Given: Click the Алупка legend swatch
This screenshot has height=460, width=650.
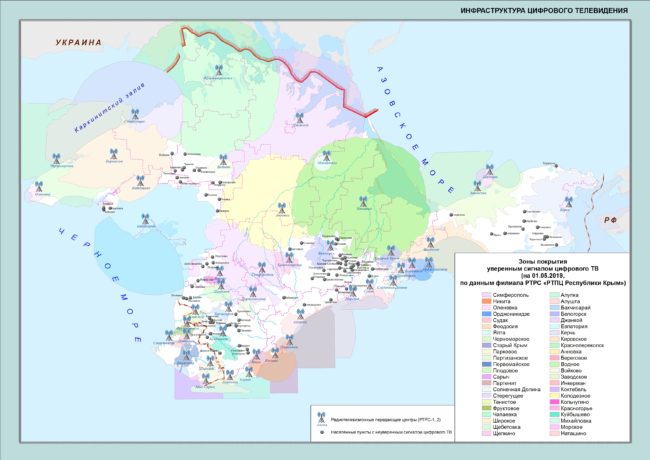Looking at the screenshot, I should click(x=554, y=295).
